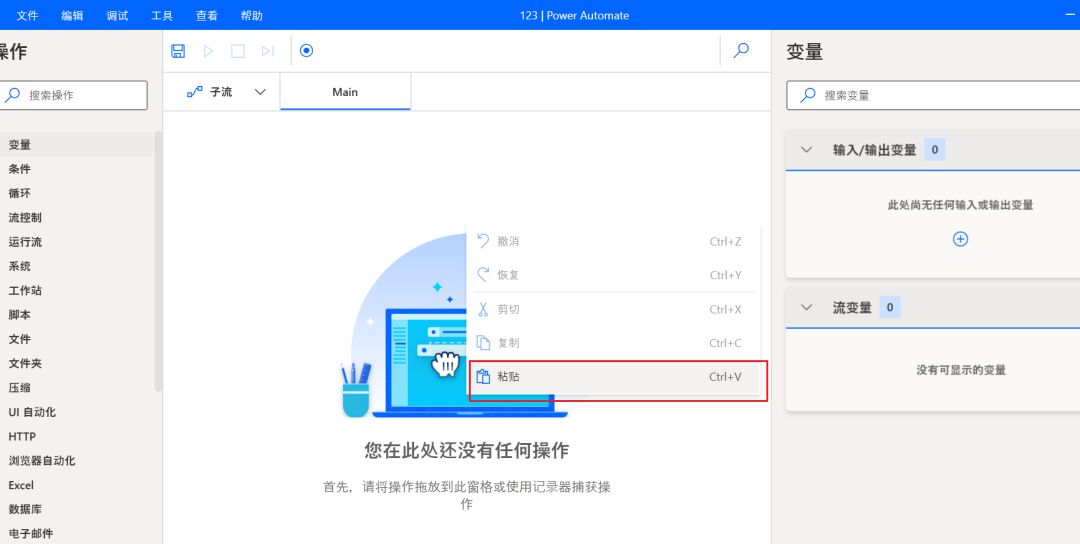This screenshot has height=544, width=1080.
Task: Click the paste clipboard icon
Action: pyautogui.click(x=483, y=377)
